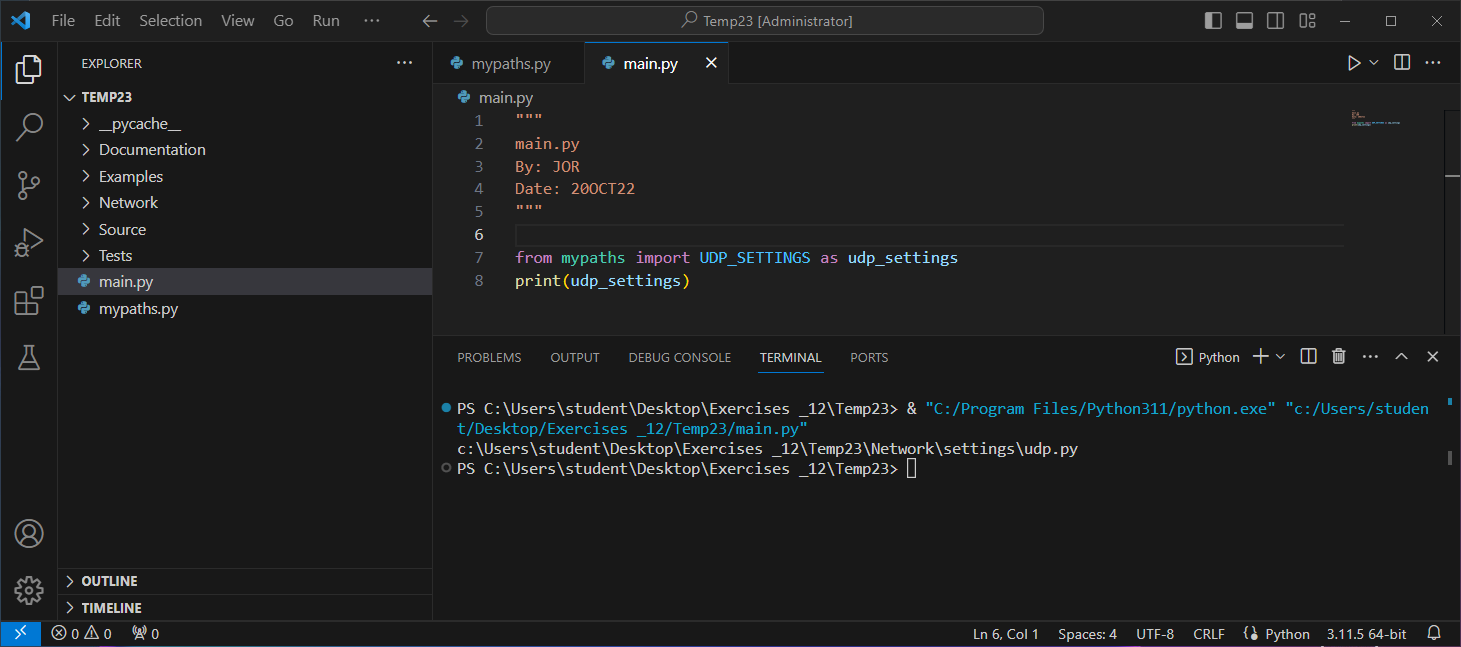Click the Temp23 command center search box
Screen dimensions: 1461x647
click(x=765, y=21)
